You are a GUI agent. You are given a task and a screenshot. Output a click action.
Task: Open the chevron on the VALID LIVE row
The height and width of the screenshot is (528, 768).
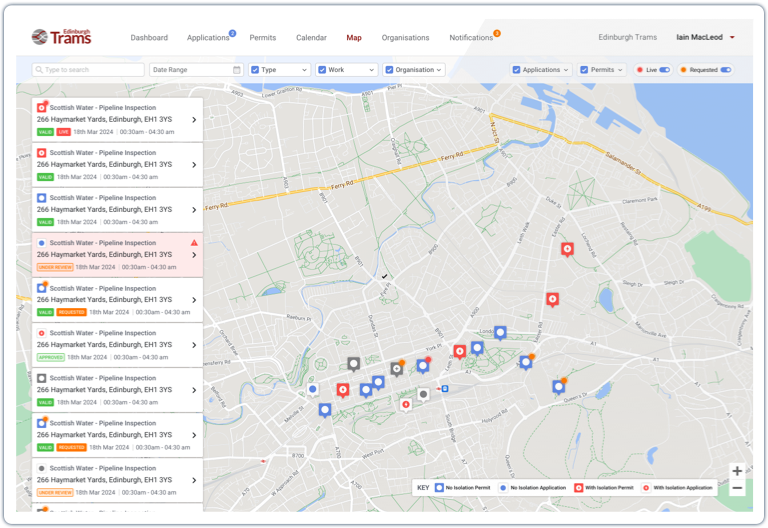[x=194, y=120]
